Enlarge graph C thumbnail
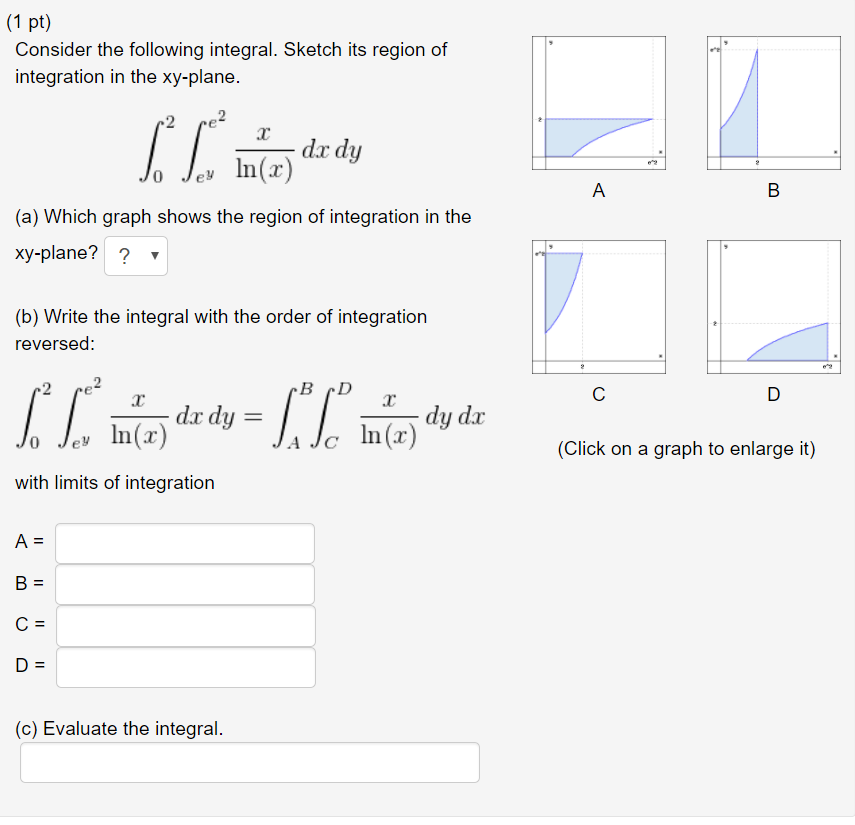 [x=598, y=306]
